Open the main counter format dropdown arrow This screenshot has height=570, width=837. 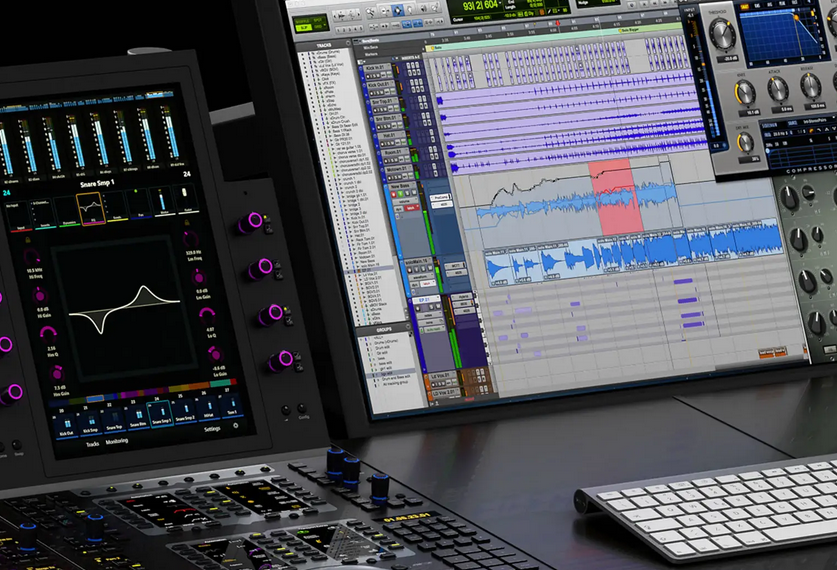(500, 3)
